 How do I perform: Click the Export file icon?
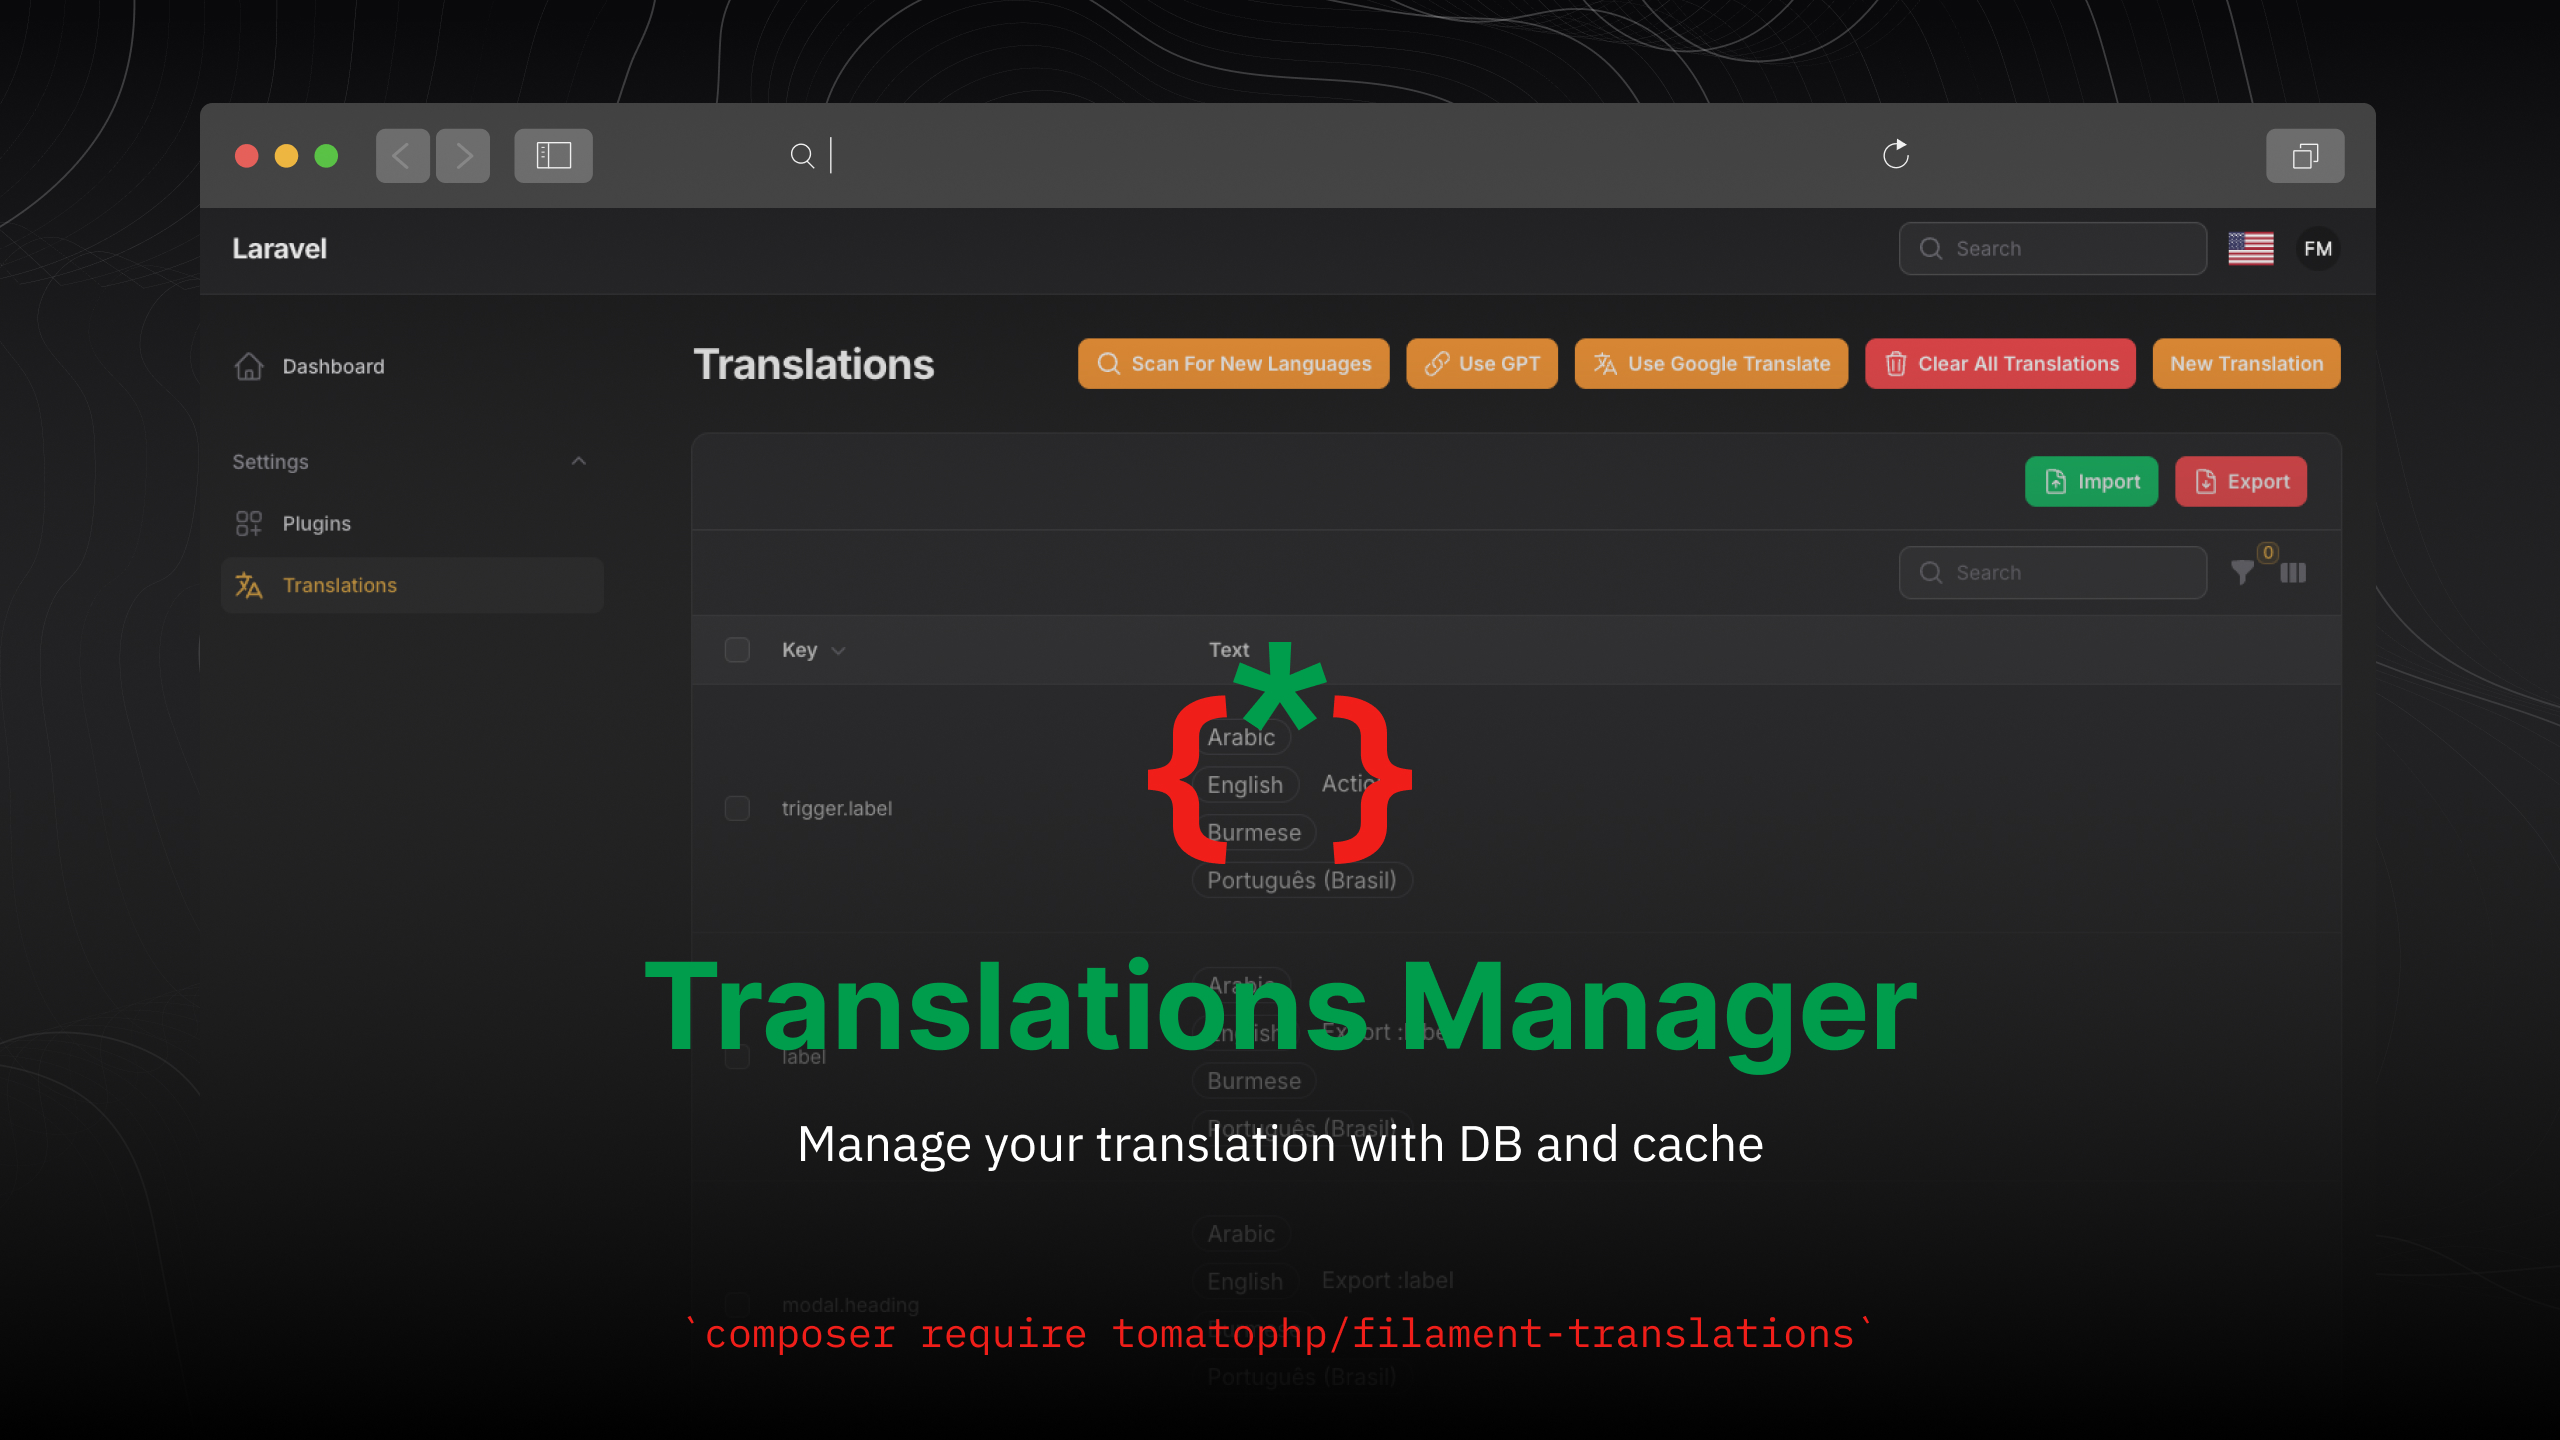(2205, 480)
